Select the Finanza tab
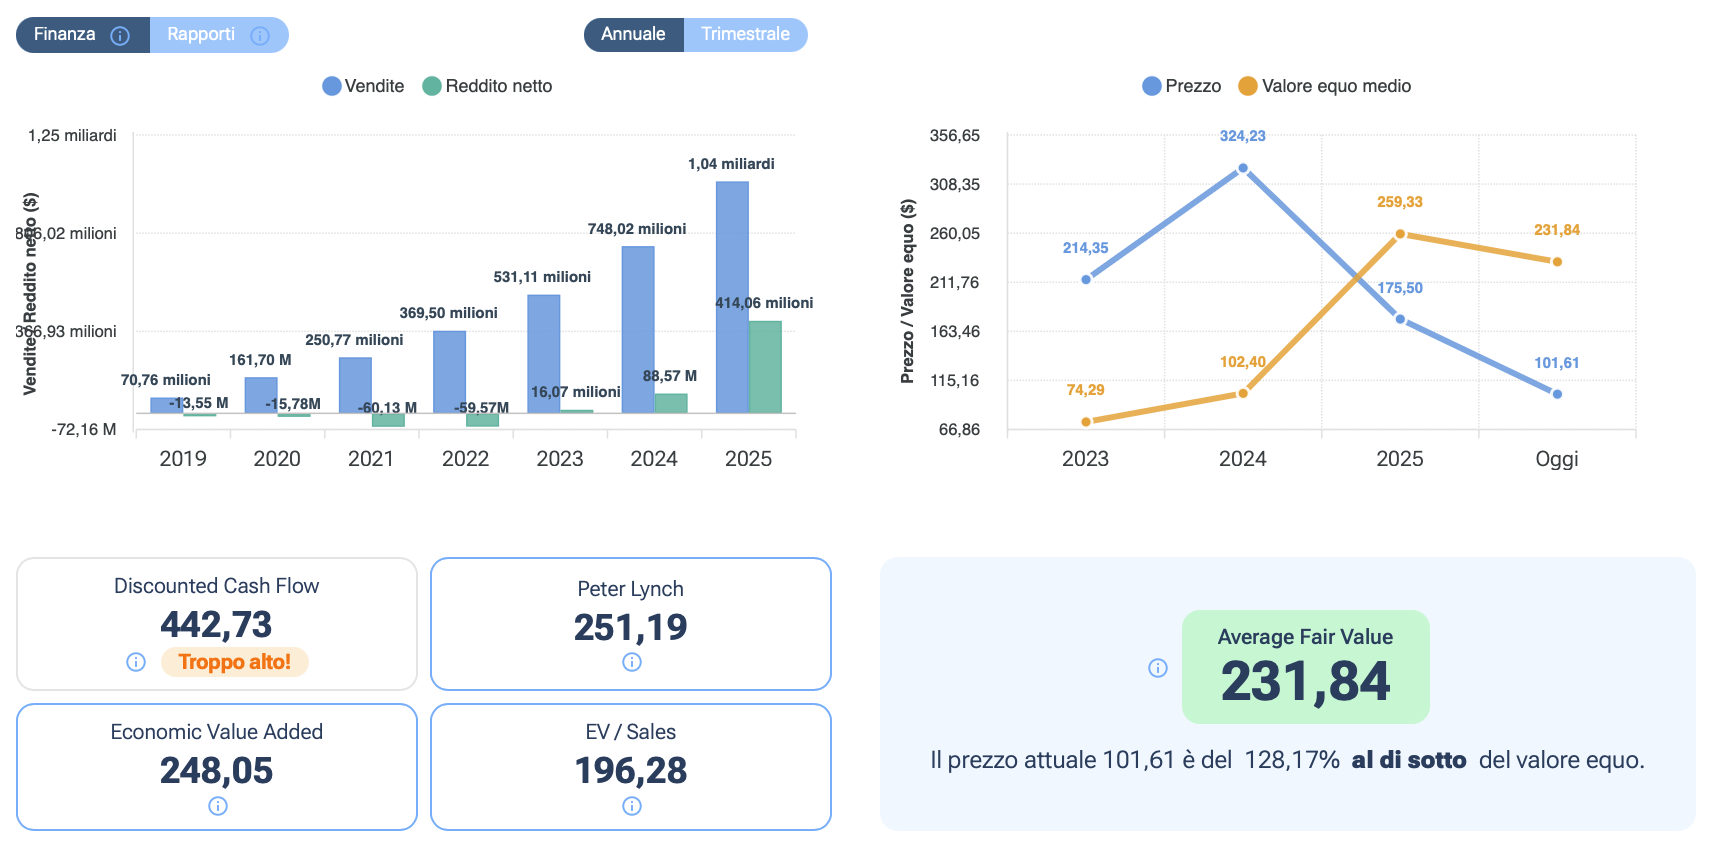Viewport: 1710px width, 848px height. pyautogui.click(x=65, y=35)
